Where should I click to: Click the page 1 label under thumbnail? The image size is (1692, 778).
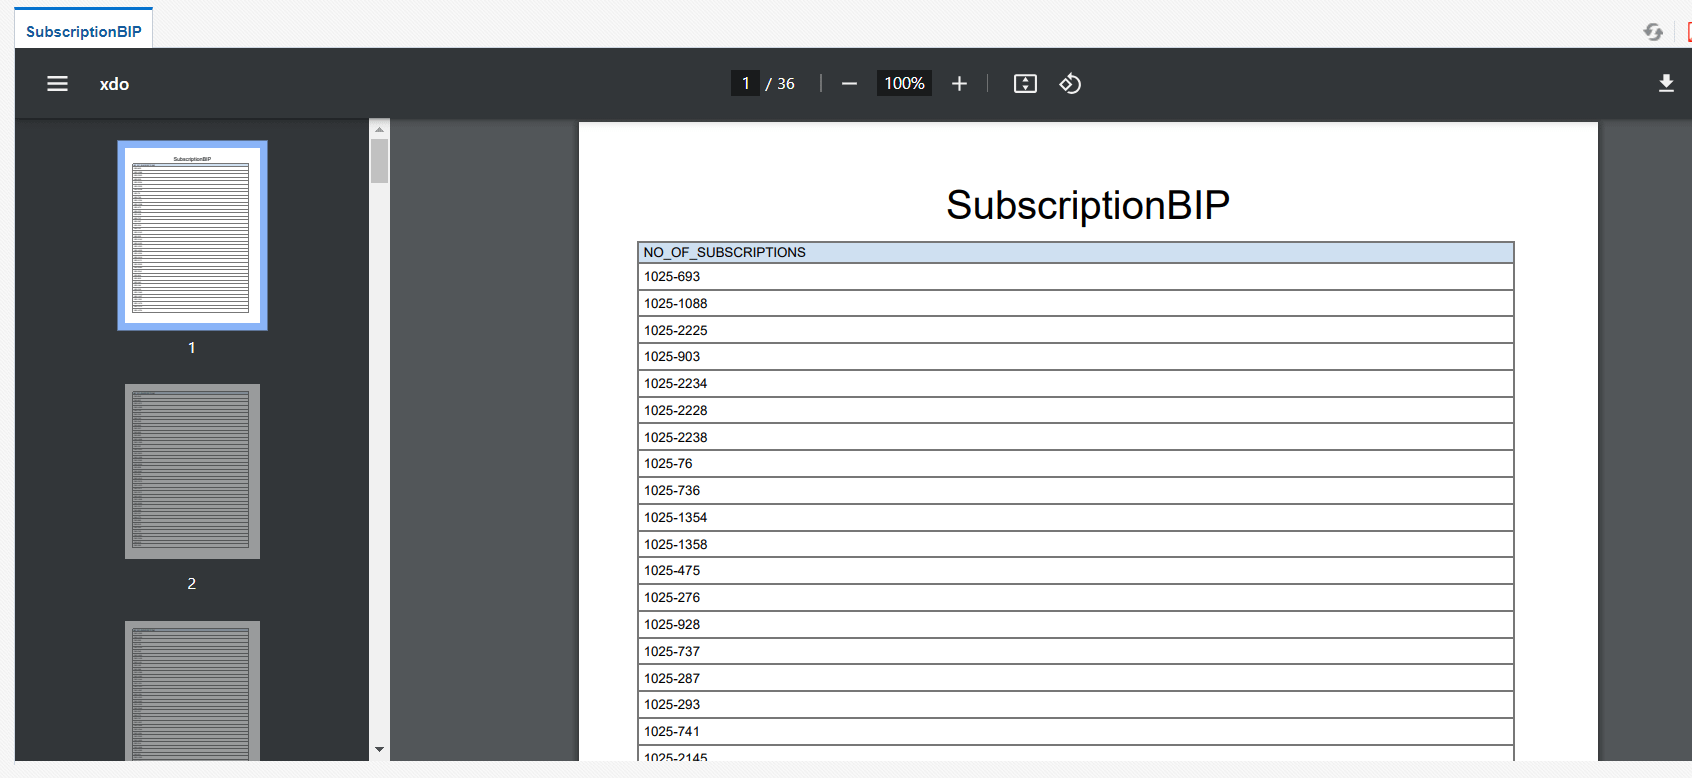coord(192,348)
